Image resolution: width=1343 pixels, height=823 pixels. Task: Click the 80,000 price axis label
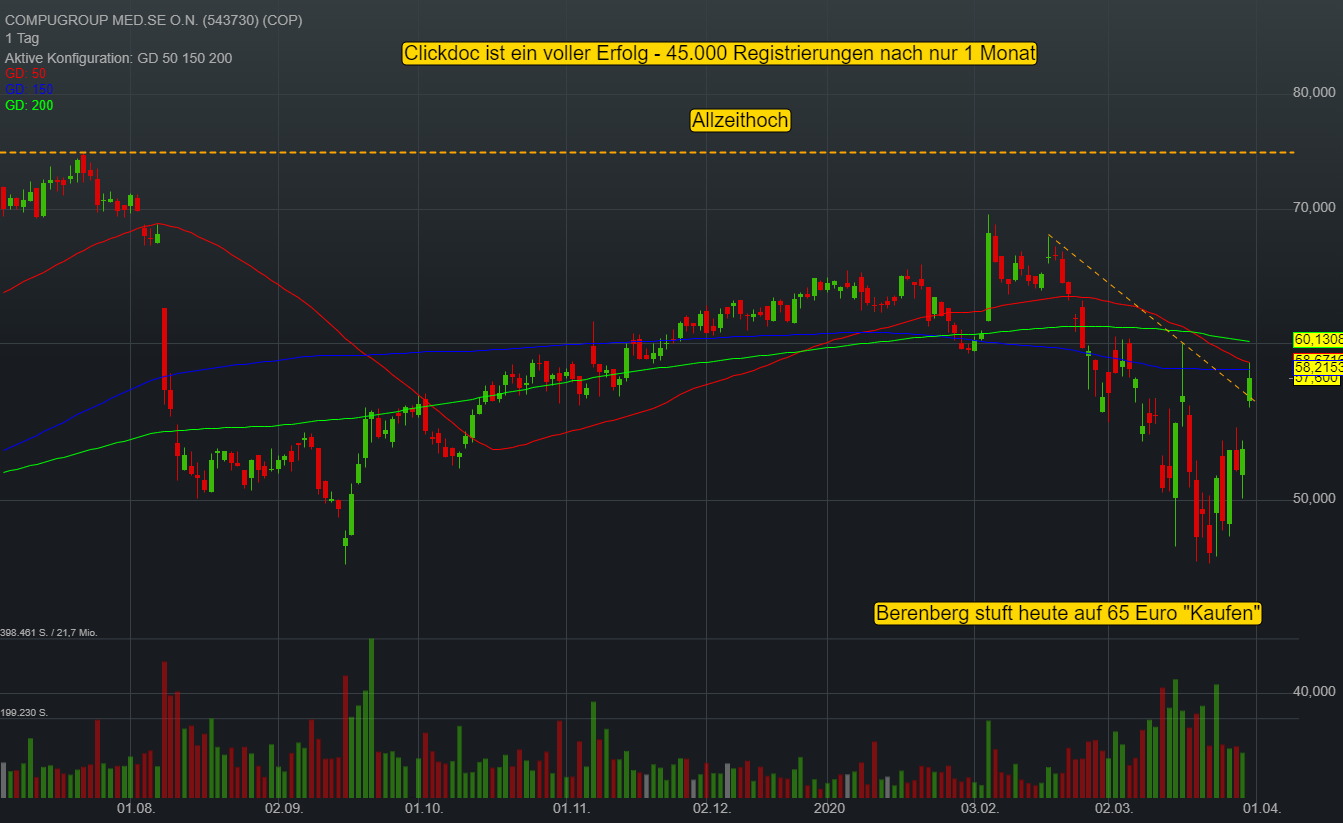pyautogui.click(x=1314, y=92)
